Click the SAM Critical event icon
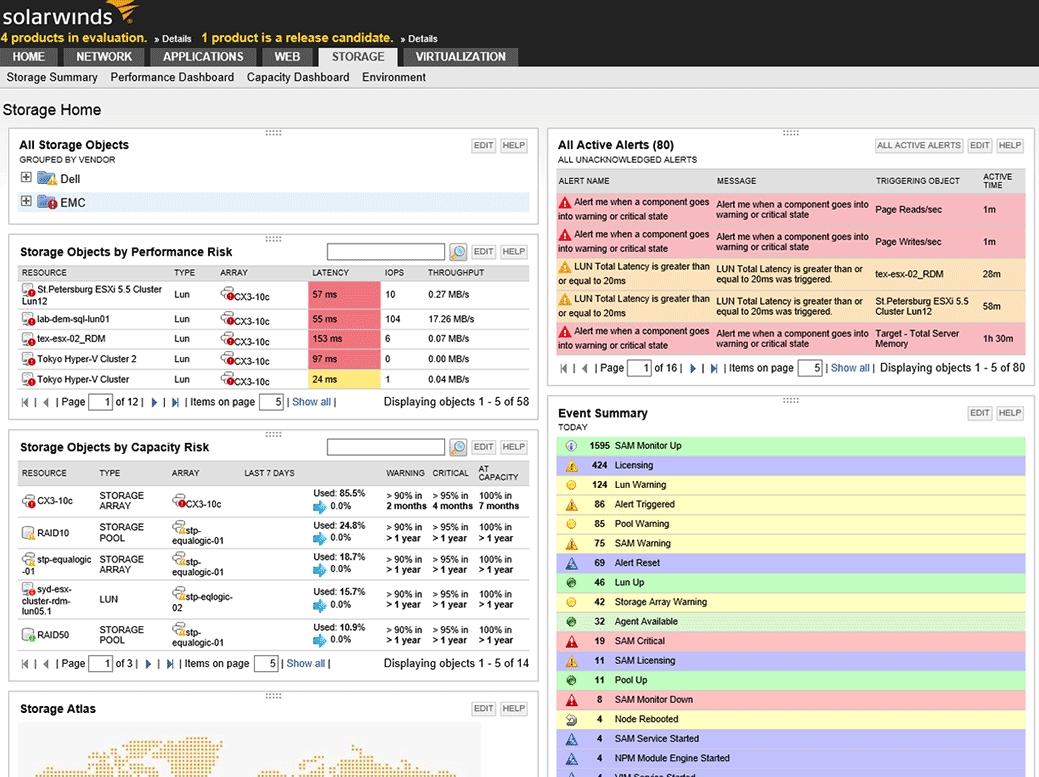The width and height of the screenshot is (1039, 777). click(x=571, y=641)
